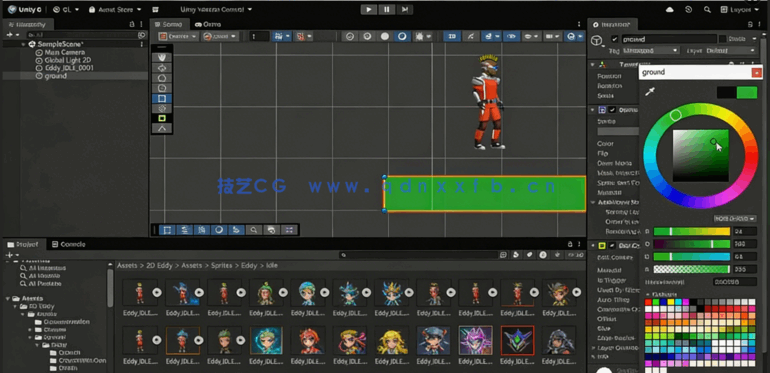Click the ground name field in Inspector
This screenshot has height=373, width=770.
669,39
